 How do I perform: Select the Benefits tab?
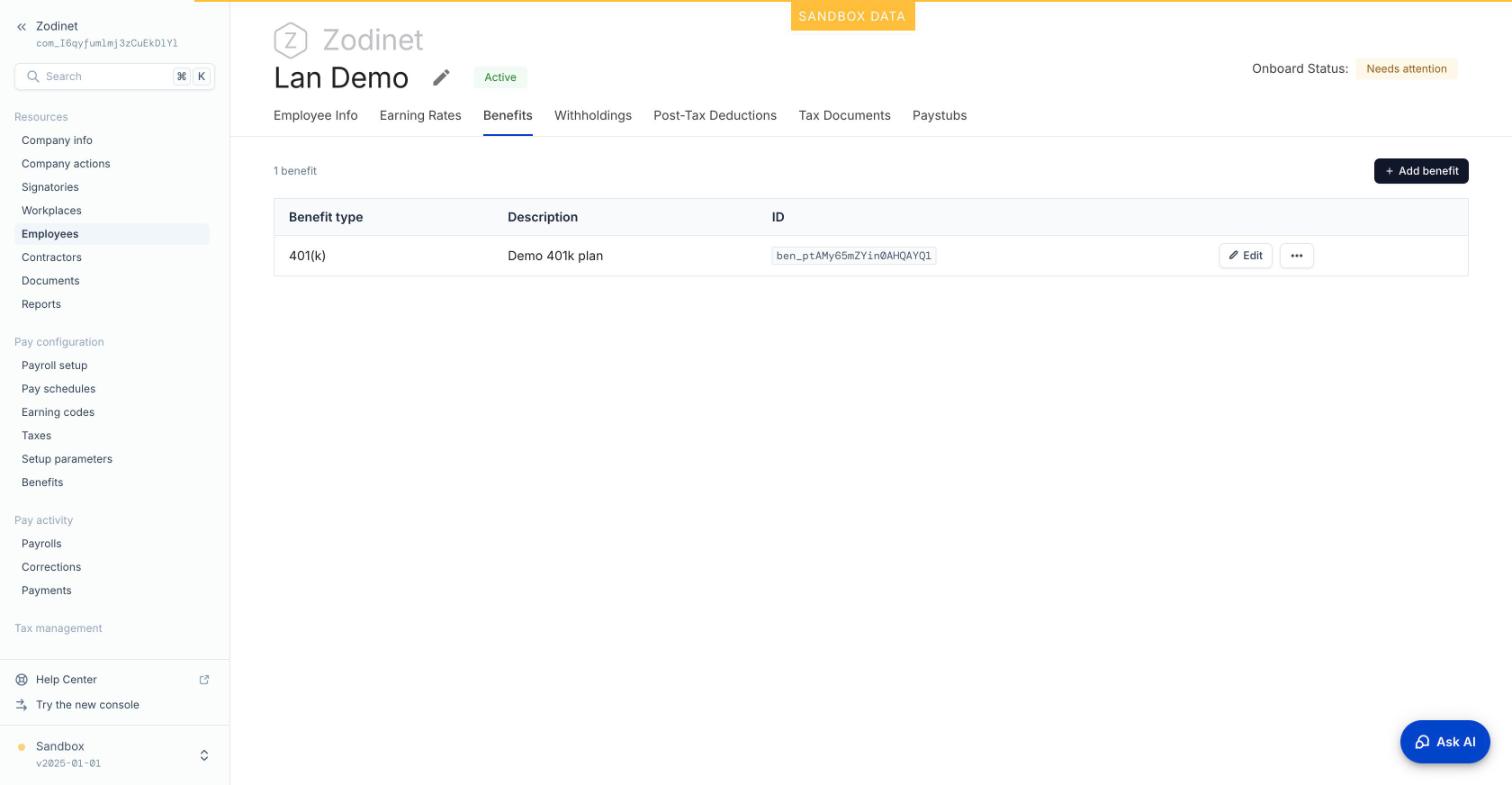point(507,116)
